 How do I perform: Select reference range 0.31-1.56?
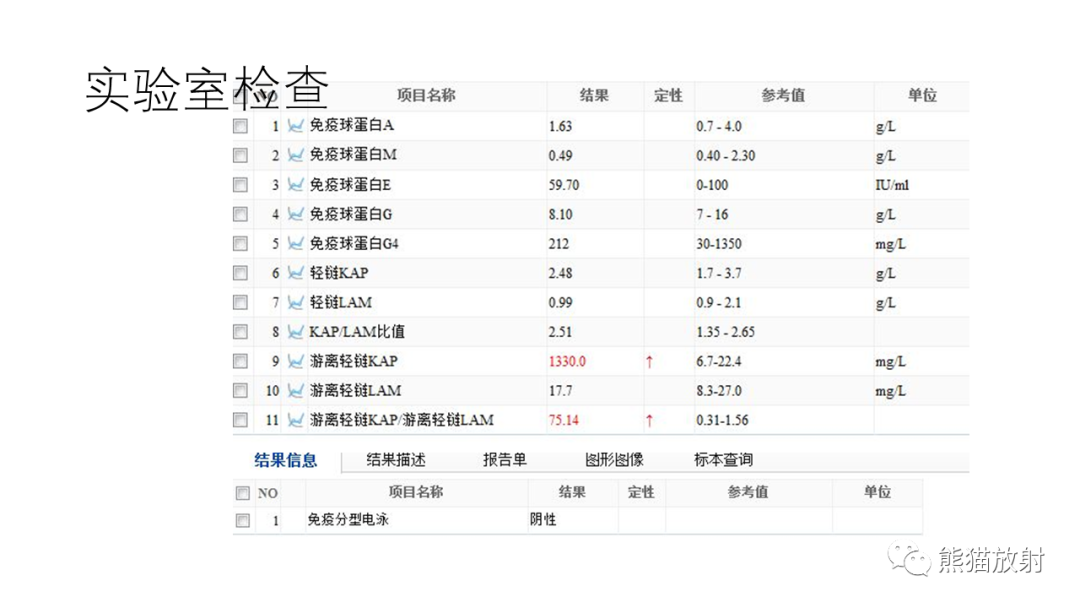(x=722, y=420)
